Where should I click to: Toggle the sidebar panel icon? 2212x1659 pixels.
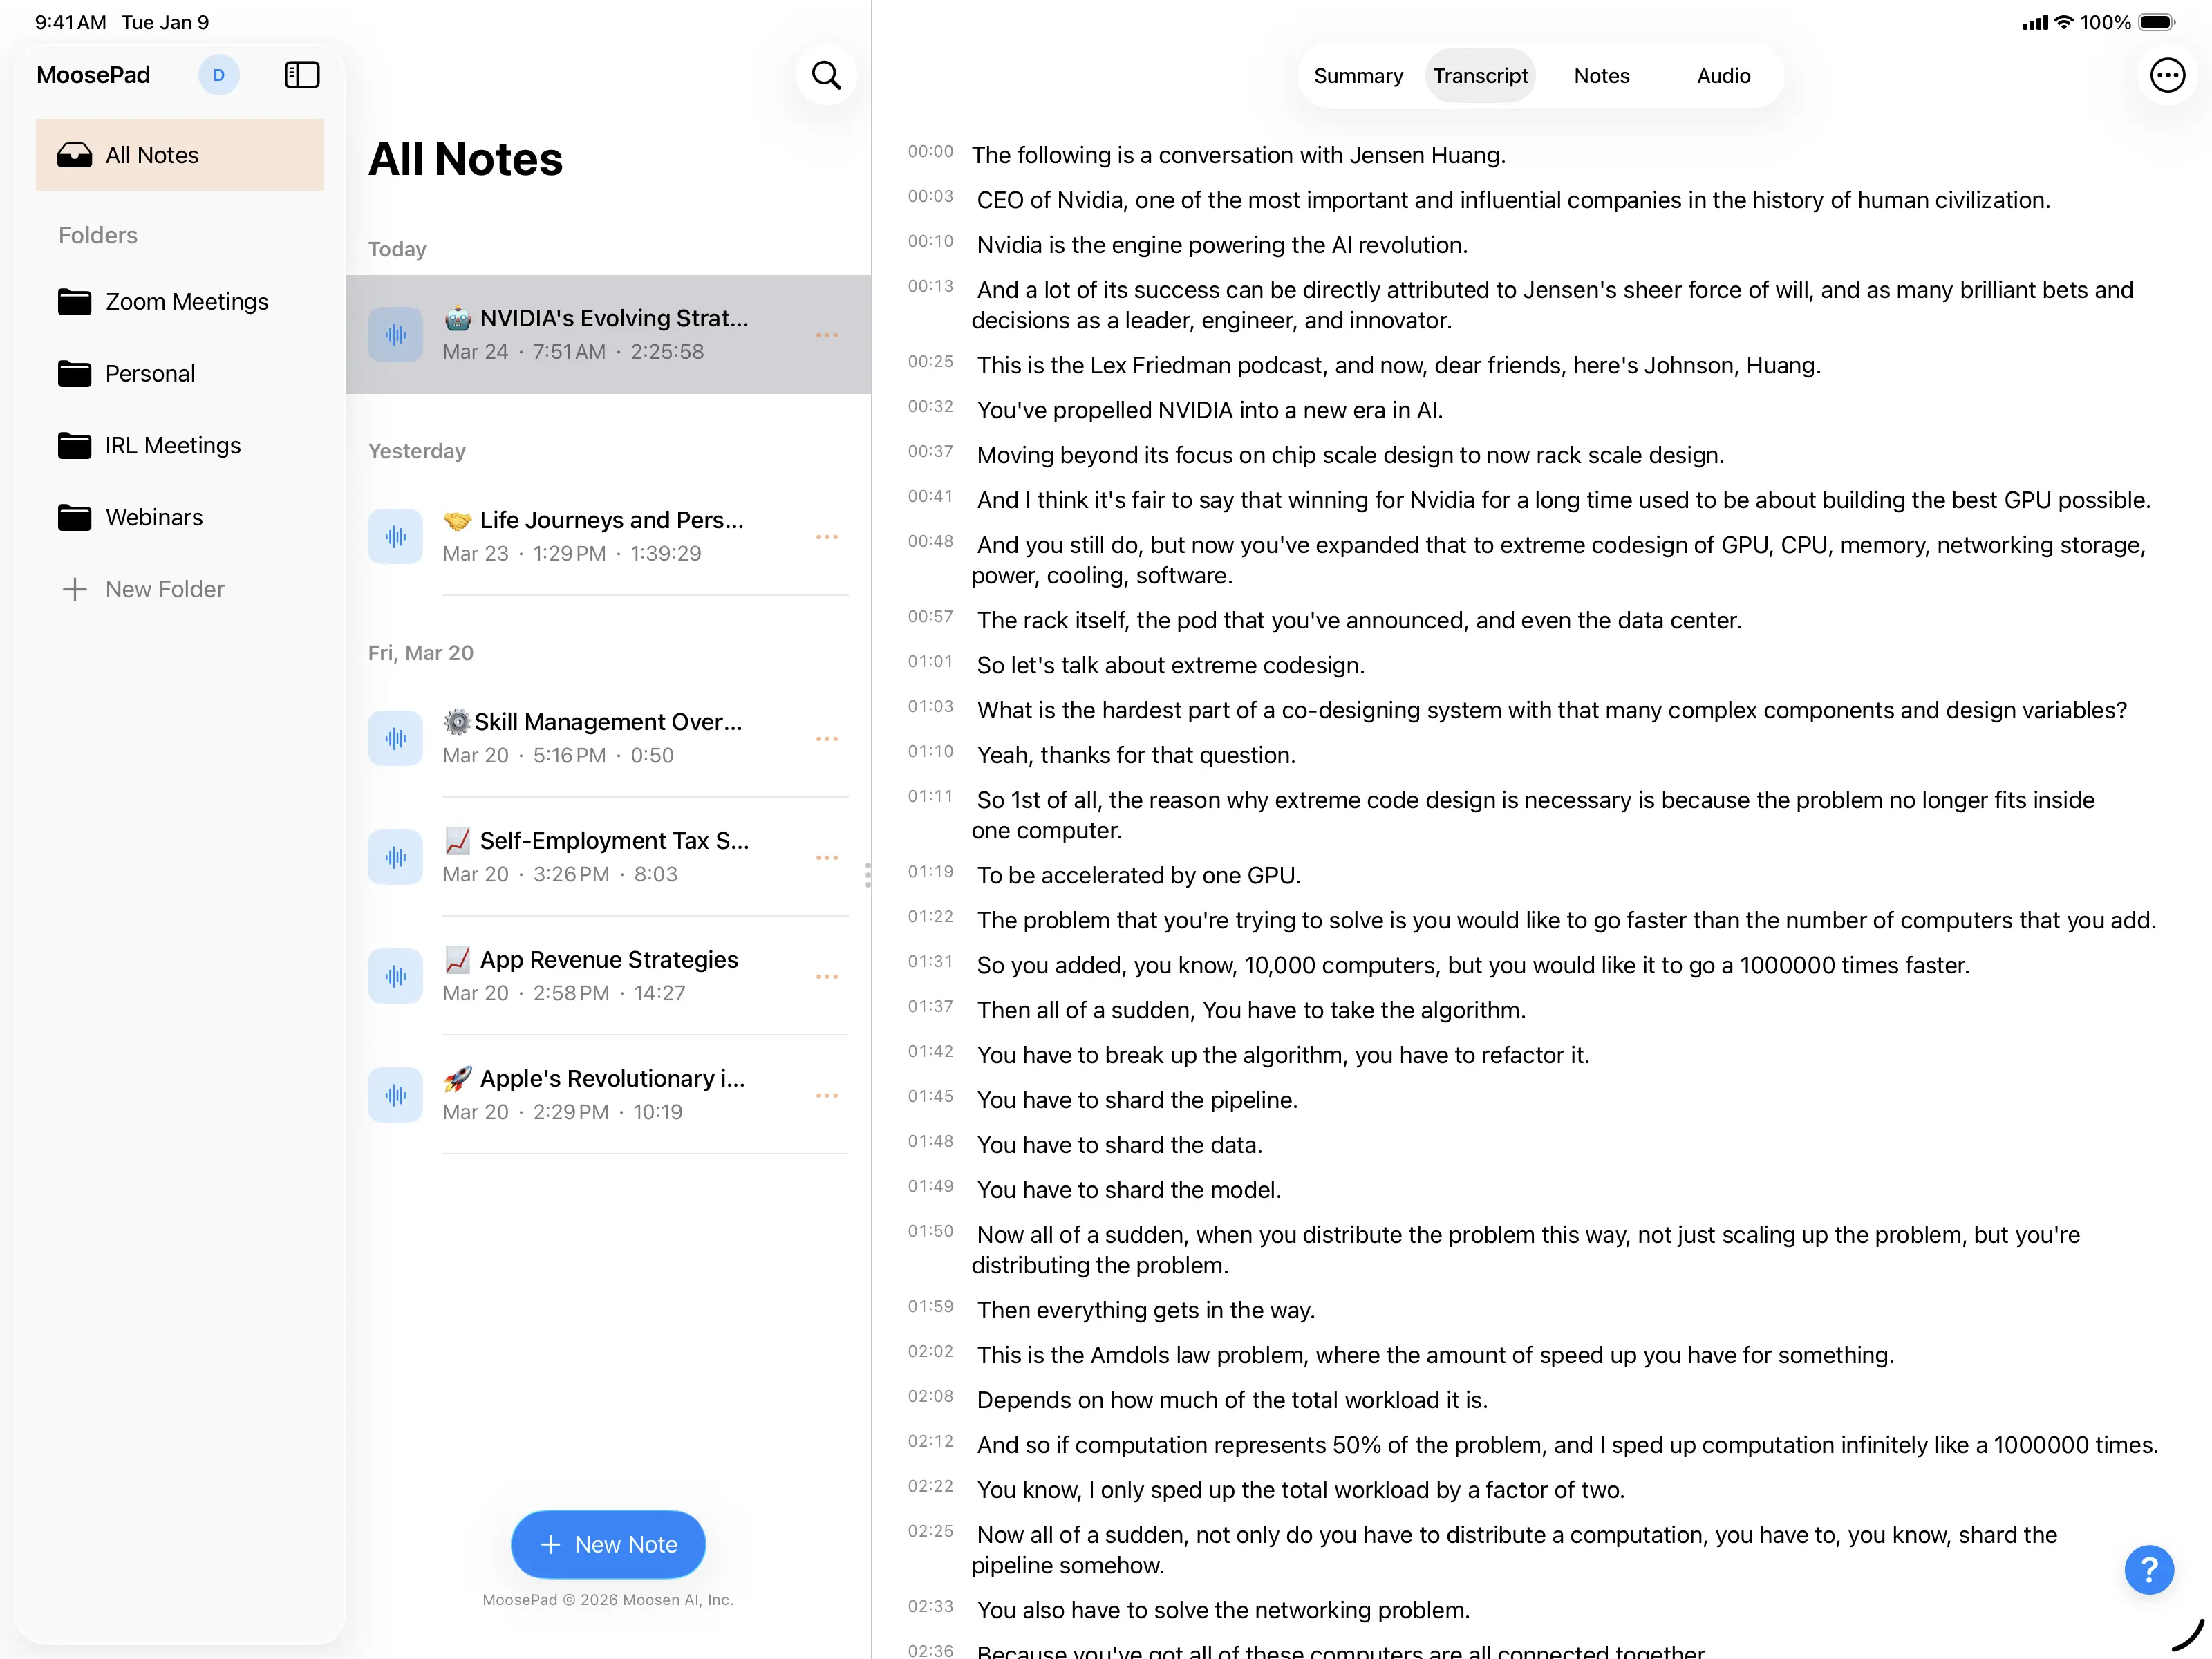click(302, 75)
